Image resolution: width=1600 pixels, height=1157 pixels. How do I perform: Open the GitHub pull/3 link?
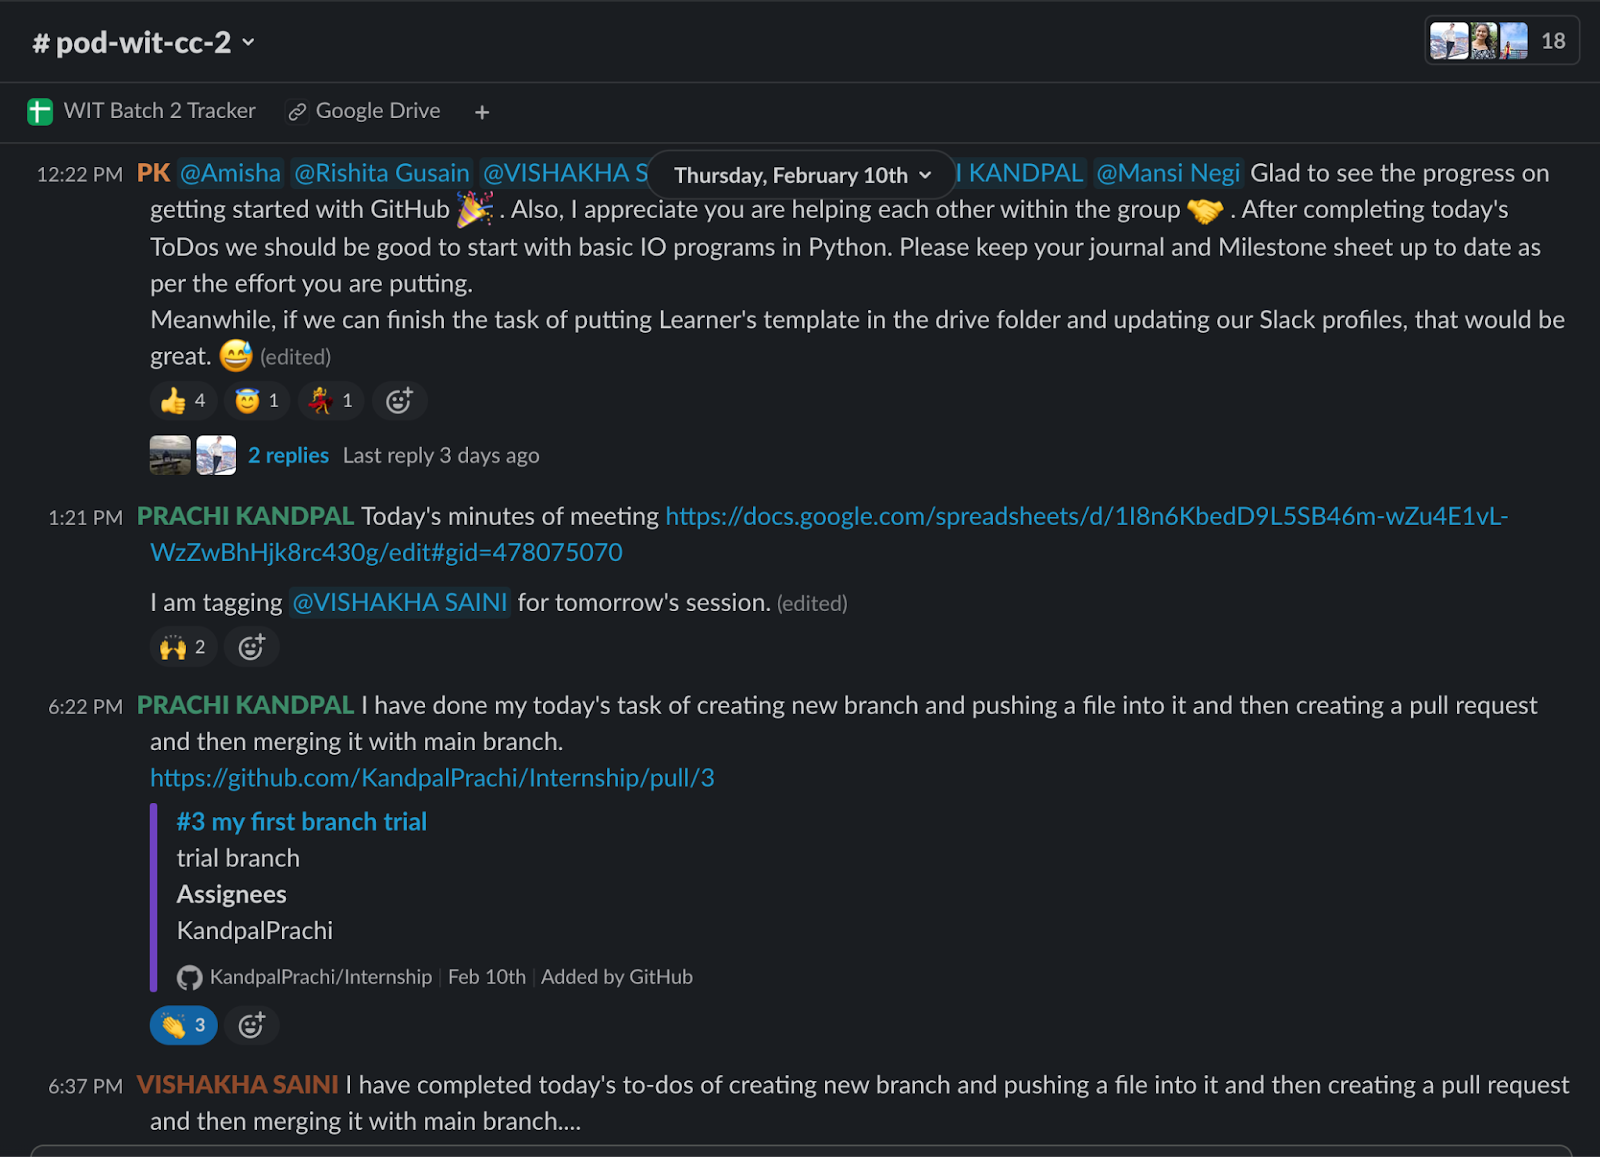click(432, 778)
